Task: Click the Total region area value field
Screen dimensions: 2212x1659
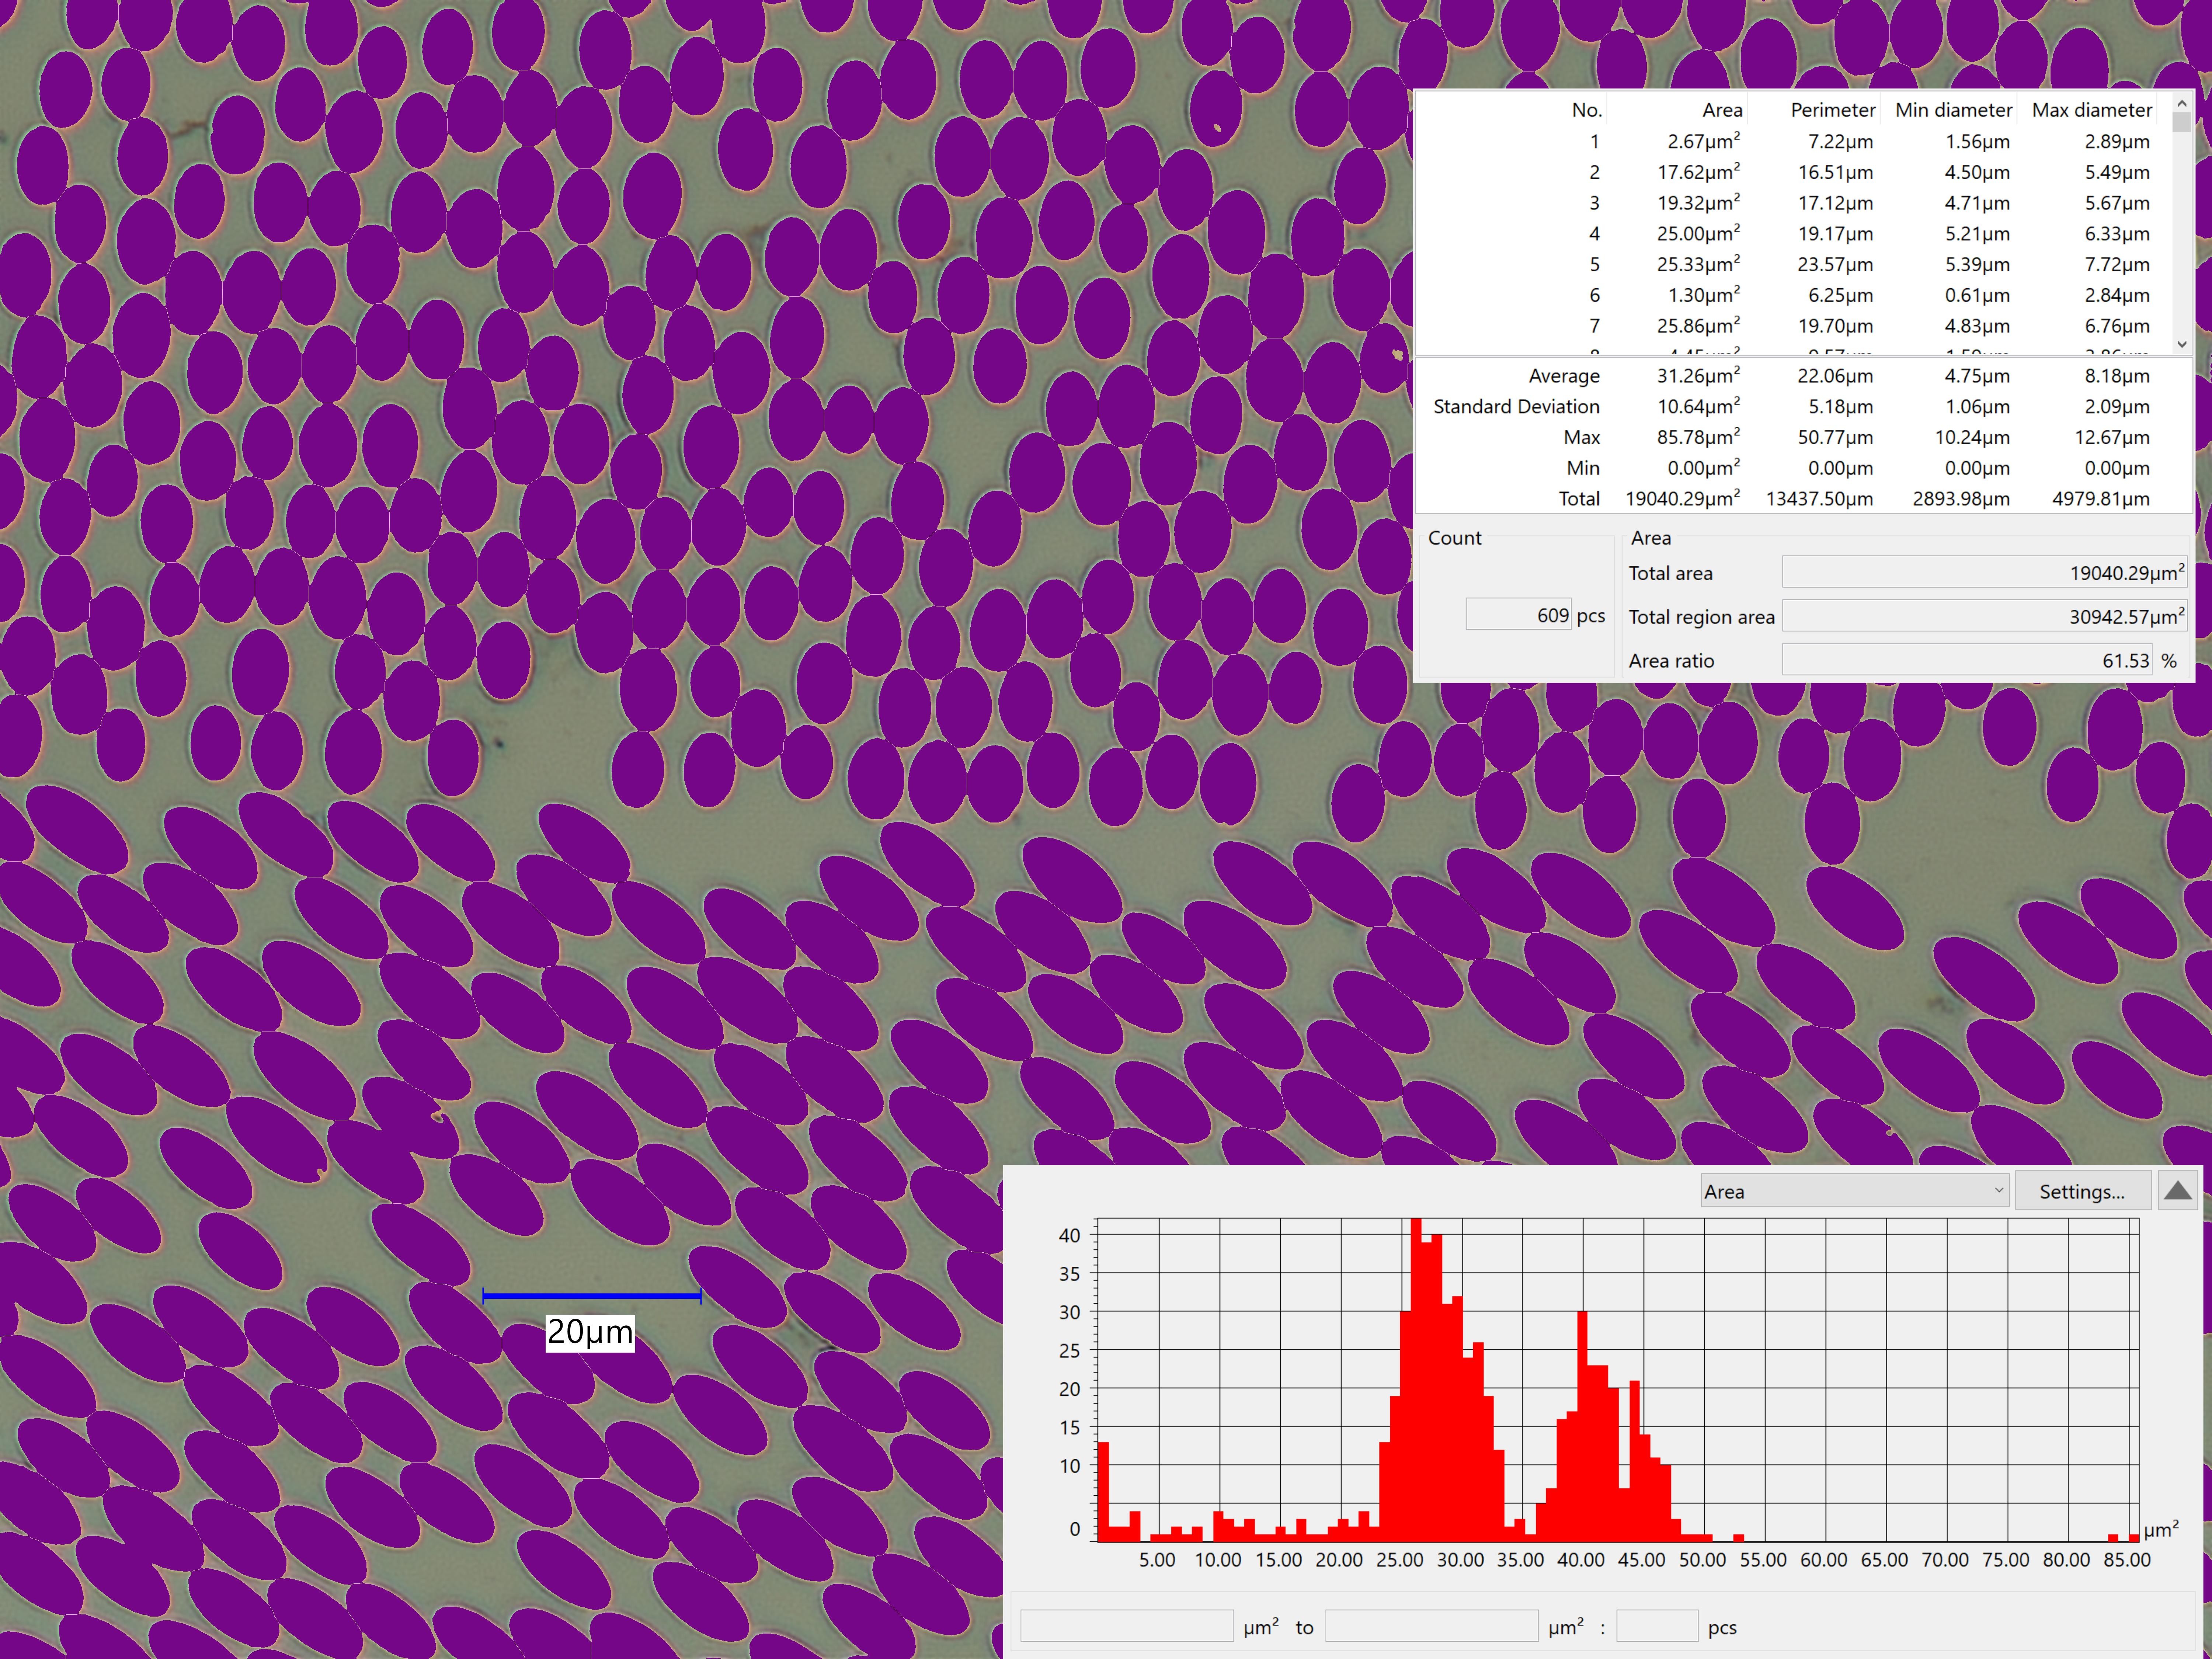Action: (1984, 616)
